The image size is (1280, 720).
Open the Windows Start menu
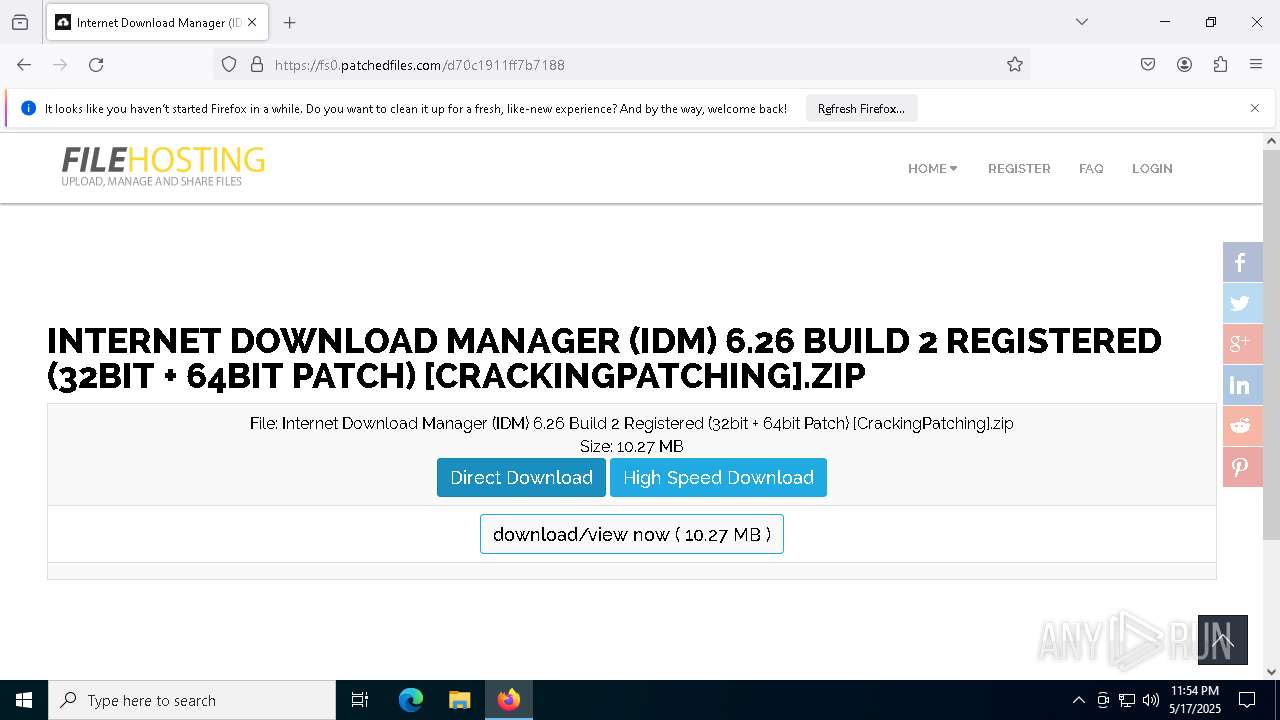(x=24, y=700)
